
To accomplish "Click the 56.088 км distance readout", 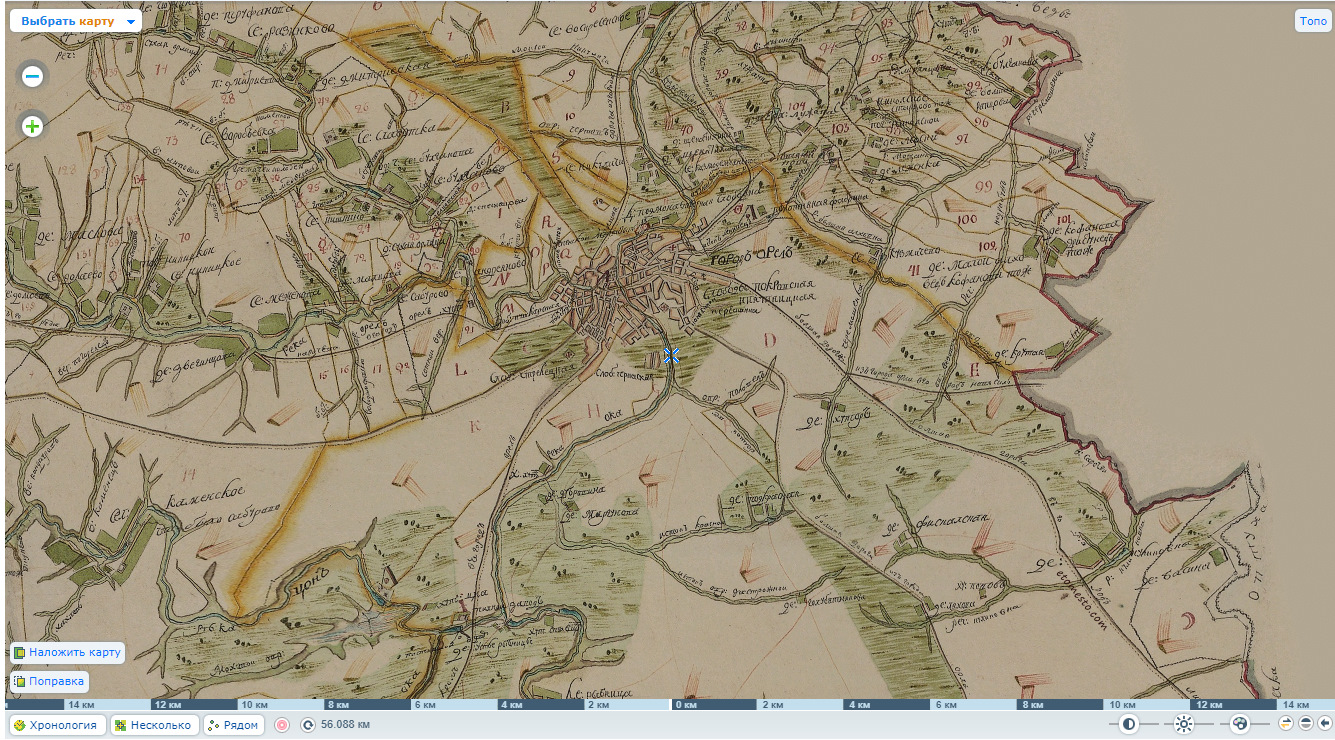I will (346, 725).
